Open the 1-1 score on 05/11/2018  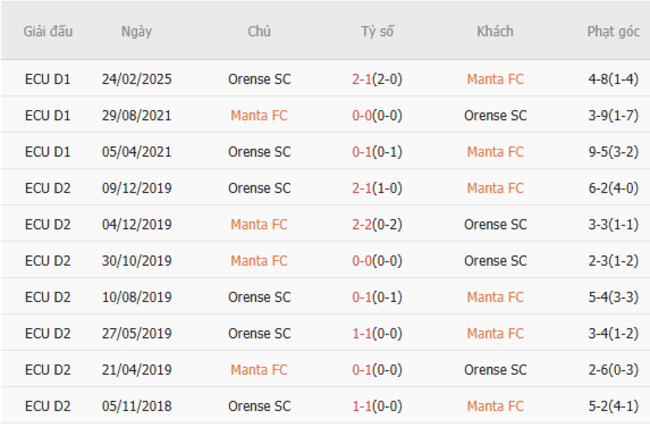(363, 406)
